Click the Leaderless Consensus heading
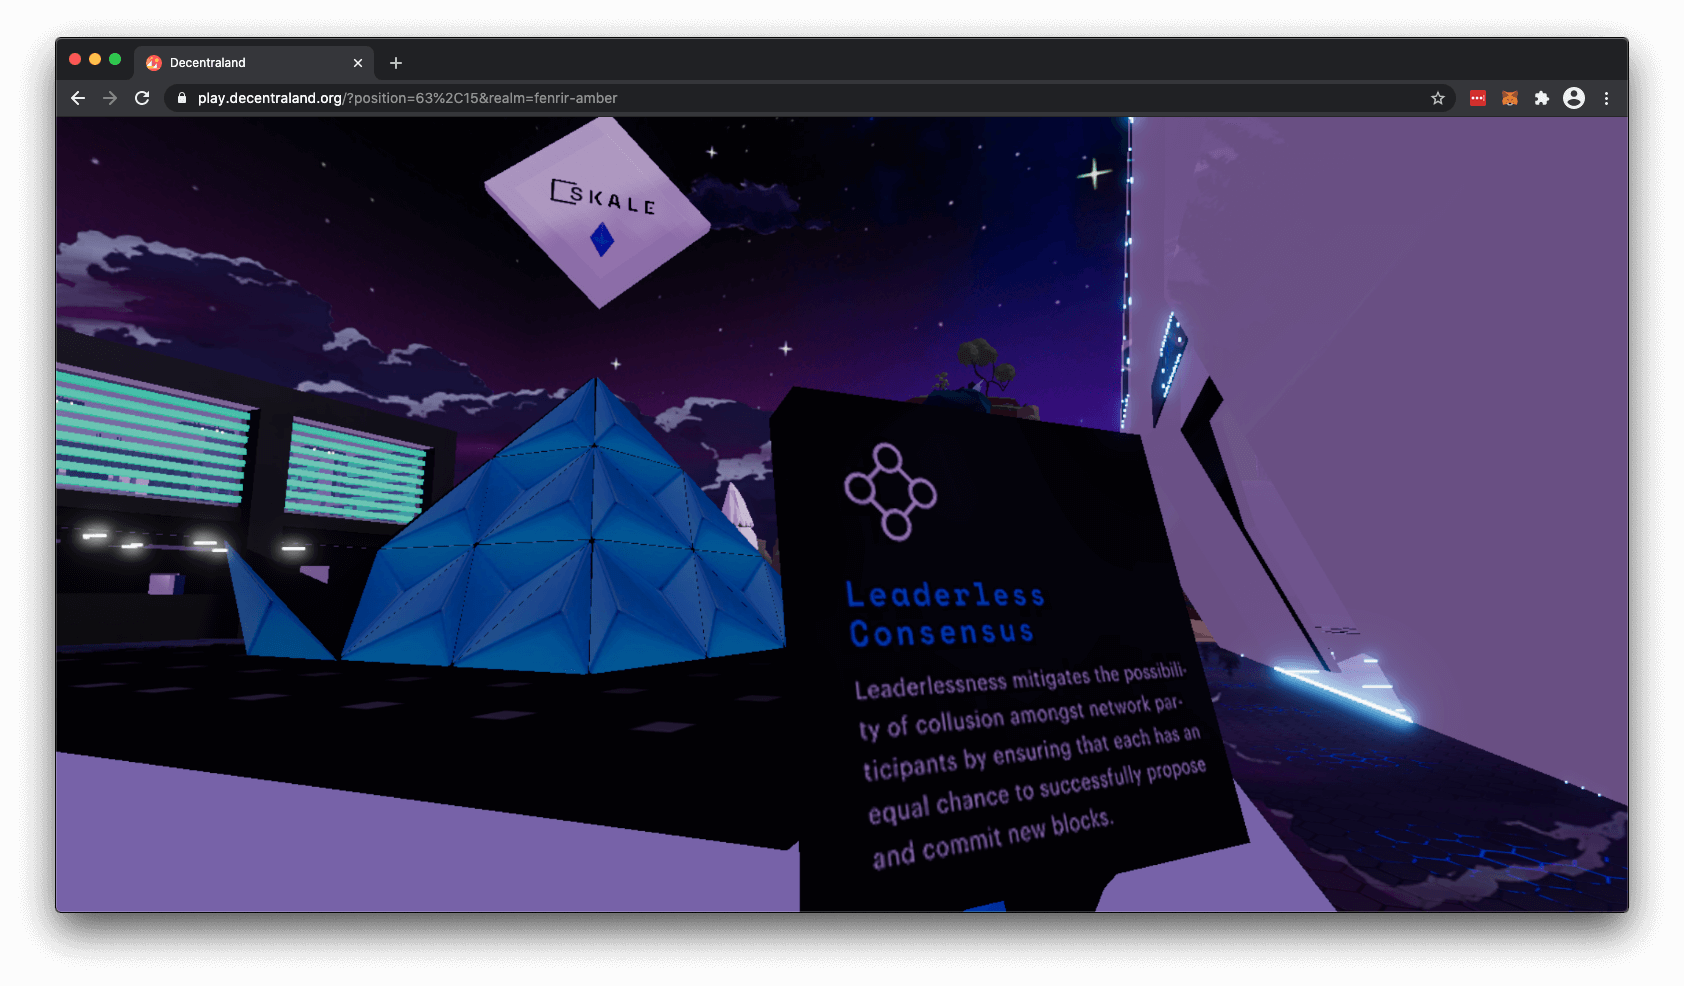Image resolution: width=1684 pixels, height=986 pixels. point(945,614)
